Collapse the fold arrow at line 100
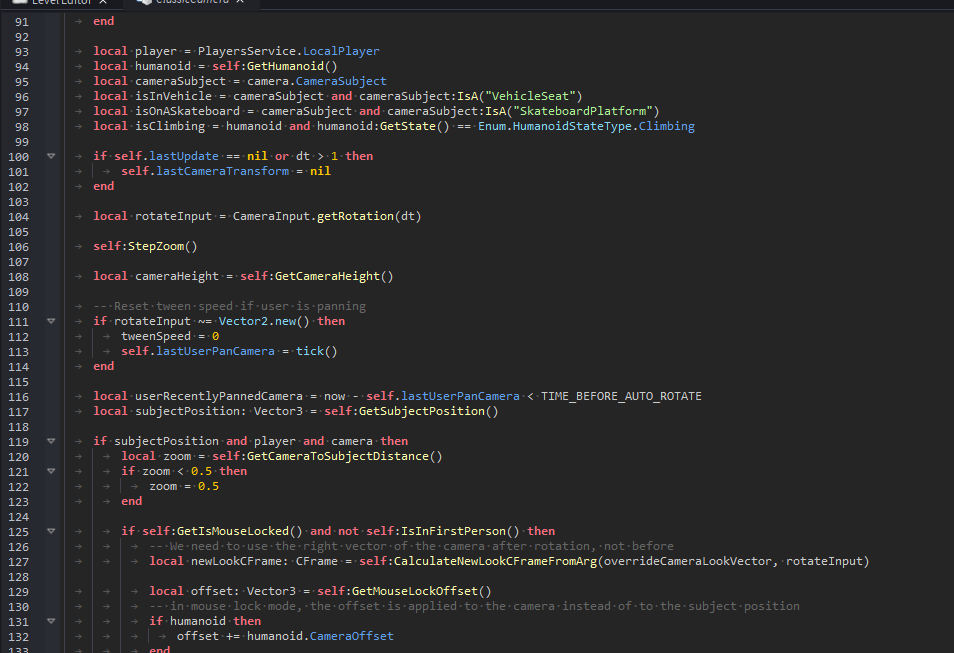The height and width of the screenshot is (653, 954). [x=51, y=156]
